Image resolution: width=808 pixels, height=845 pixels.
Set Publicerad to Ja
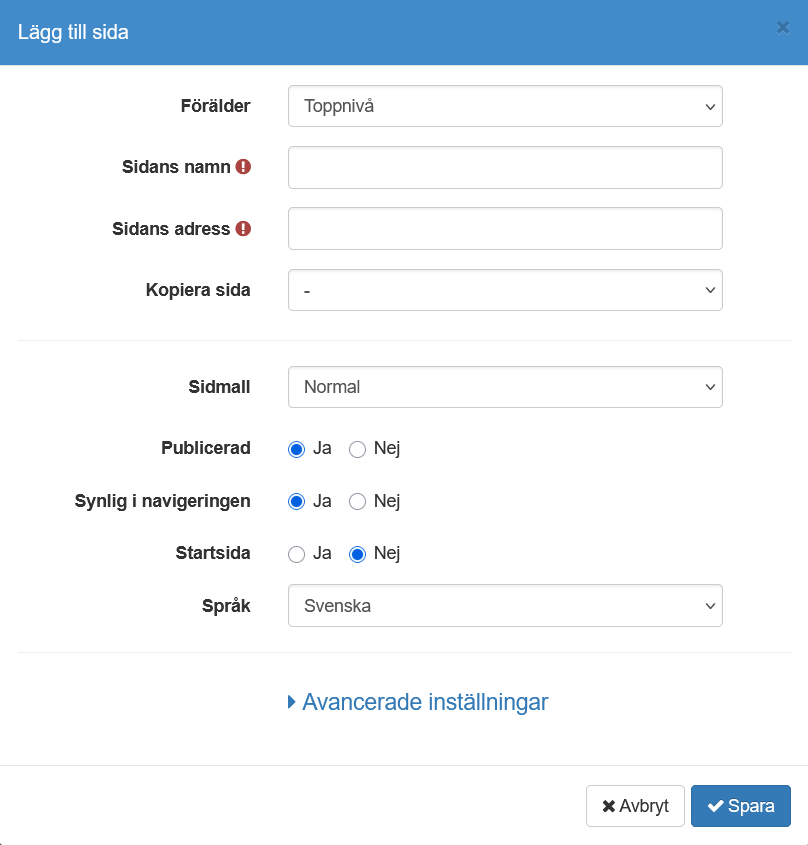[x=296, y=449]
